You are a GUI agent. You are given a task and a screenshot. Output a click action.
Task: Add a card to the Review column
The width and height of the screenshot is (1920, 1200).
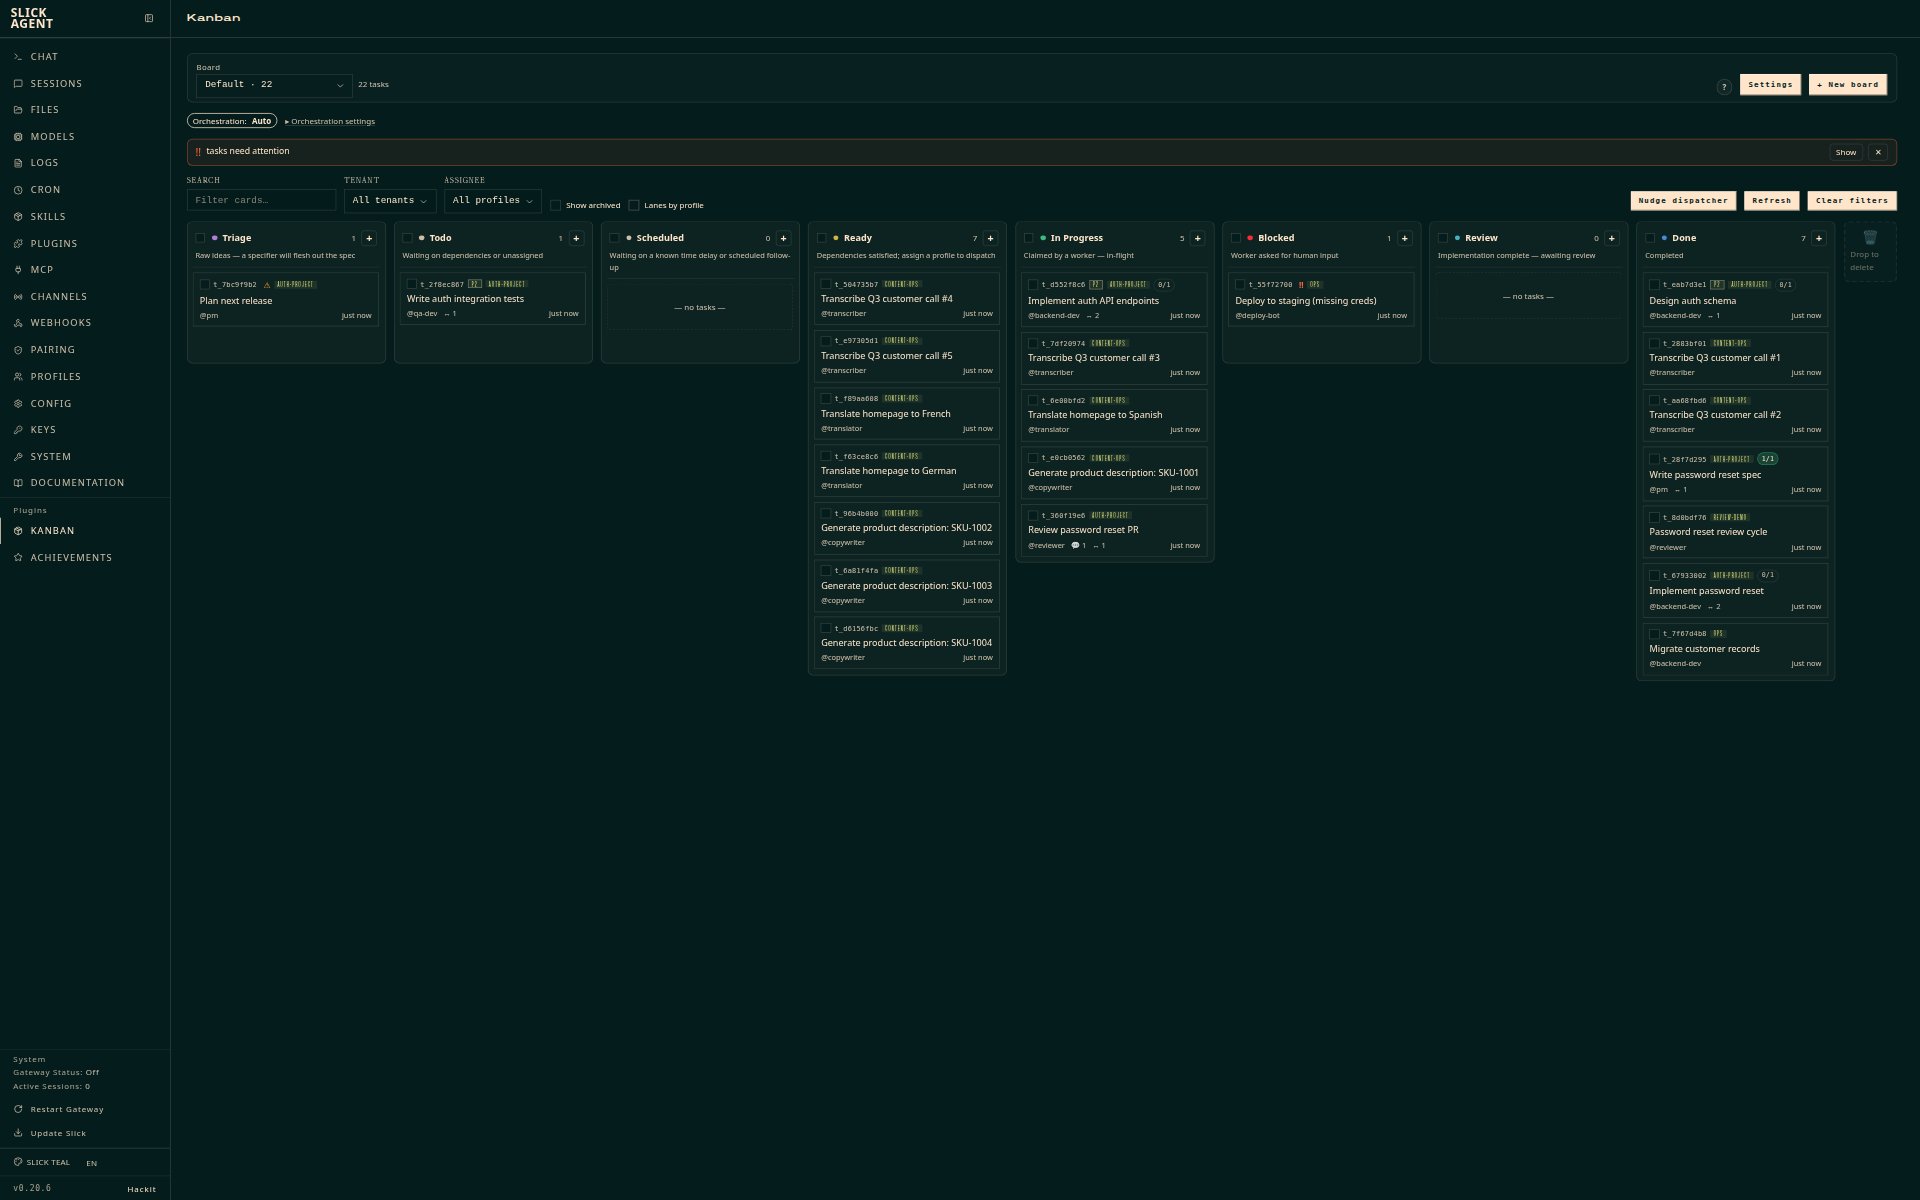(x=1611, y=238)
